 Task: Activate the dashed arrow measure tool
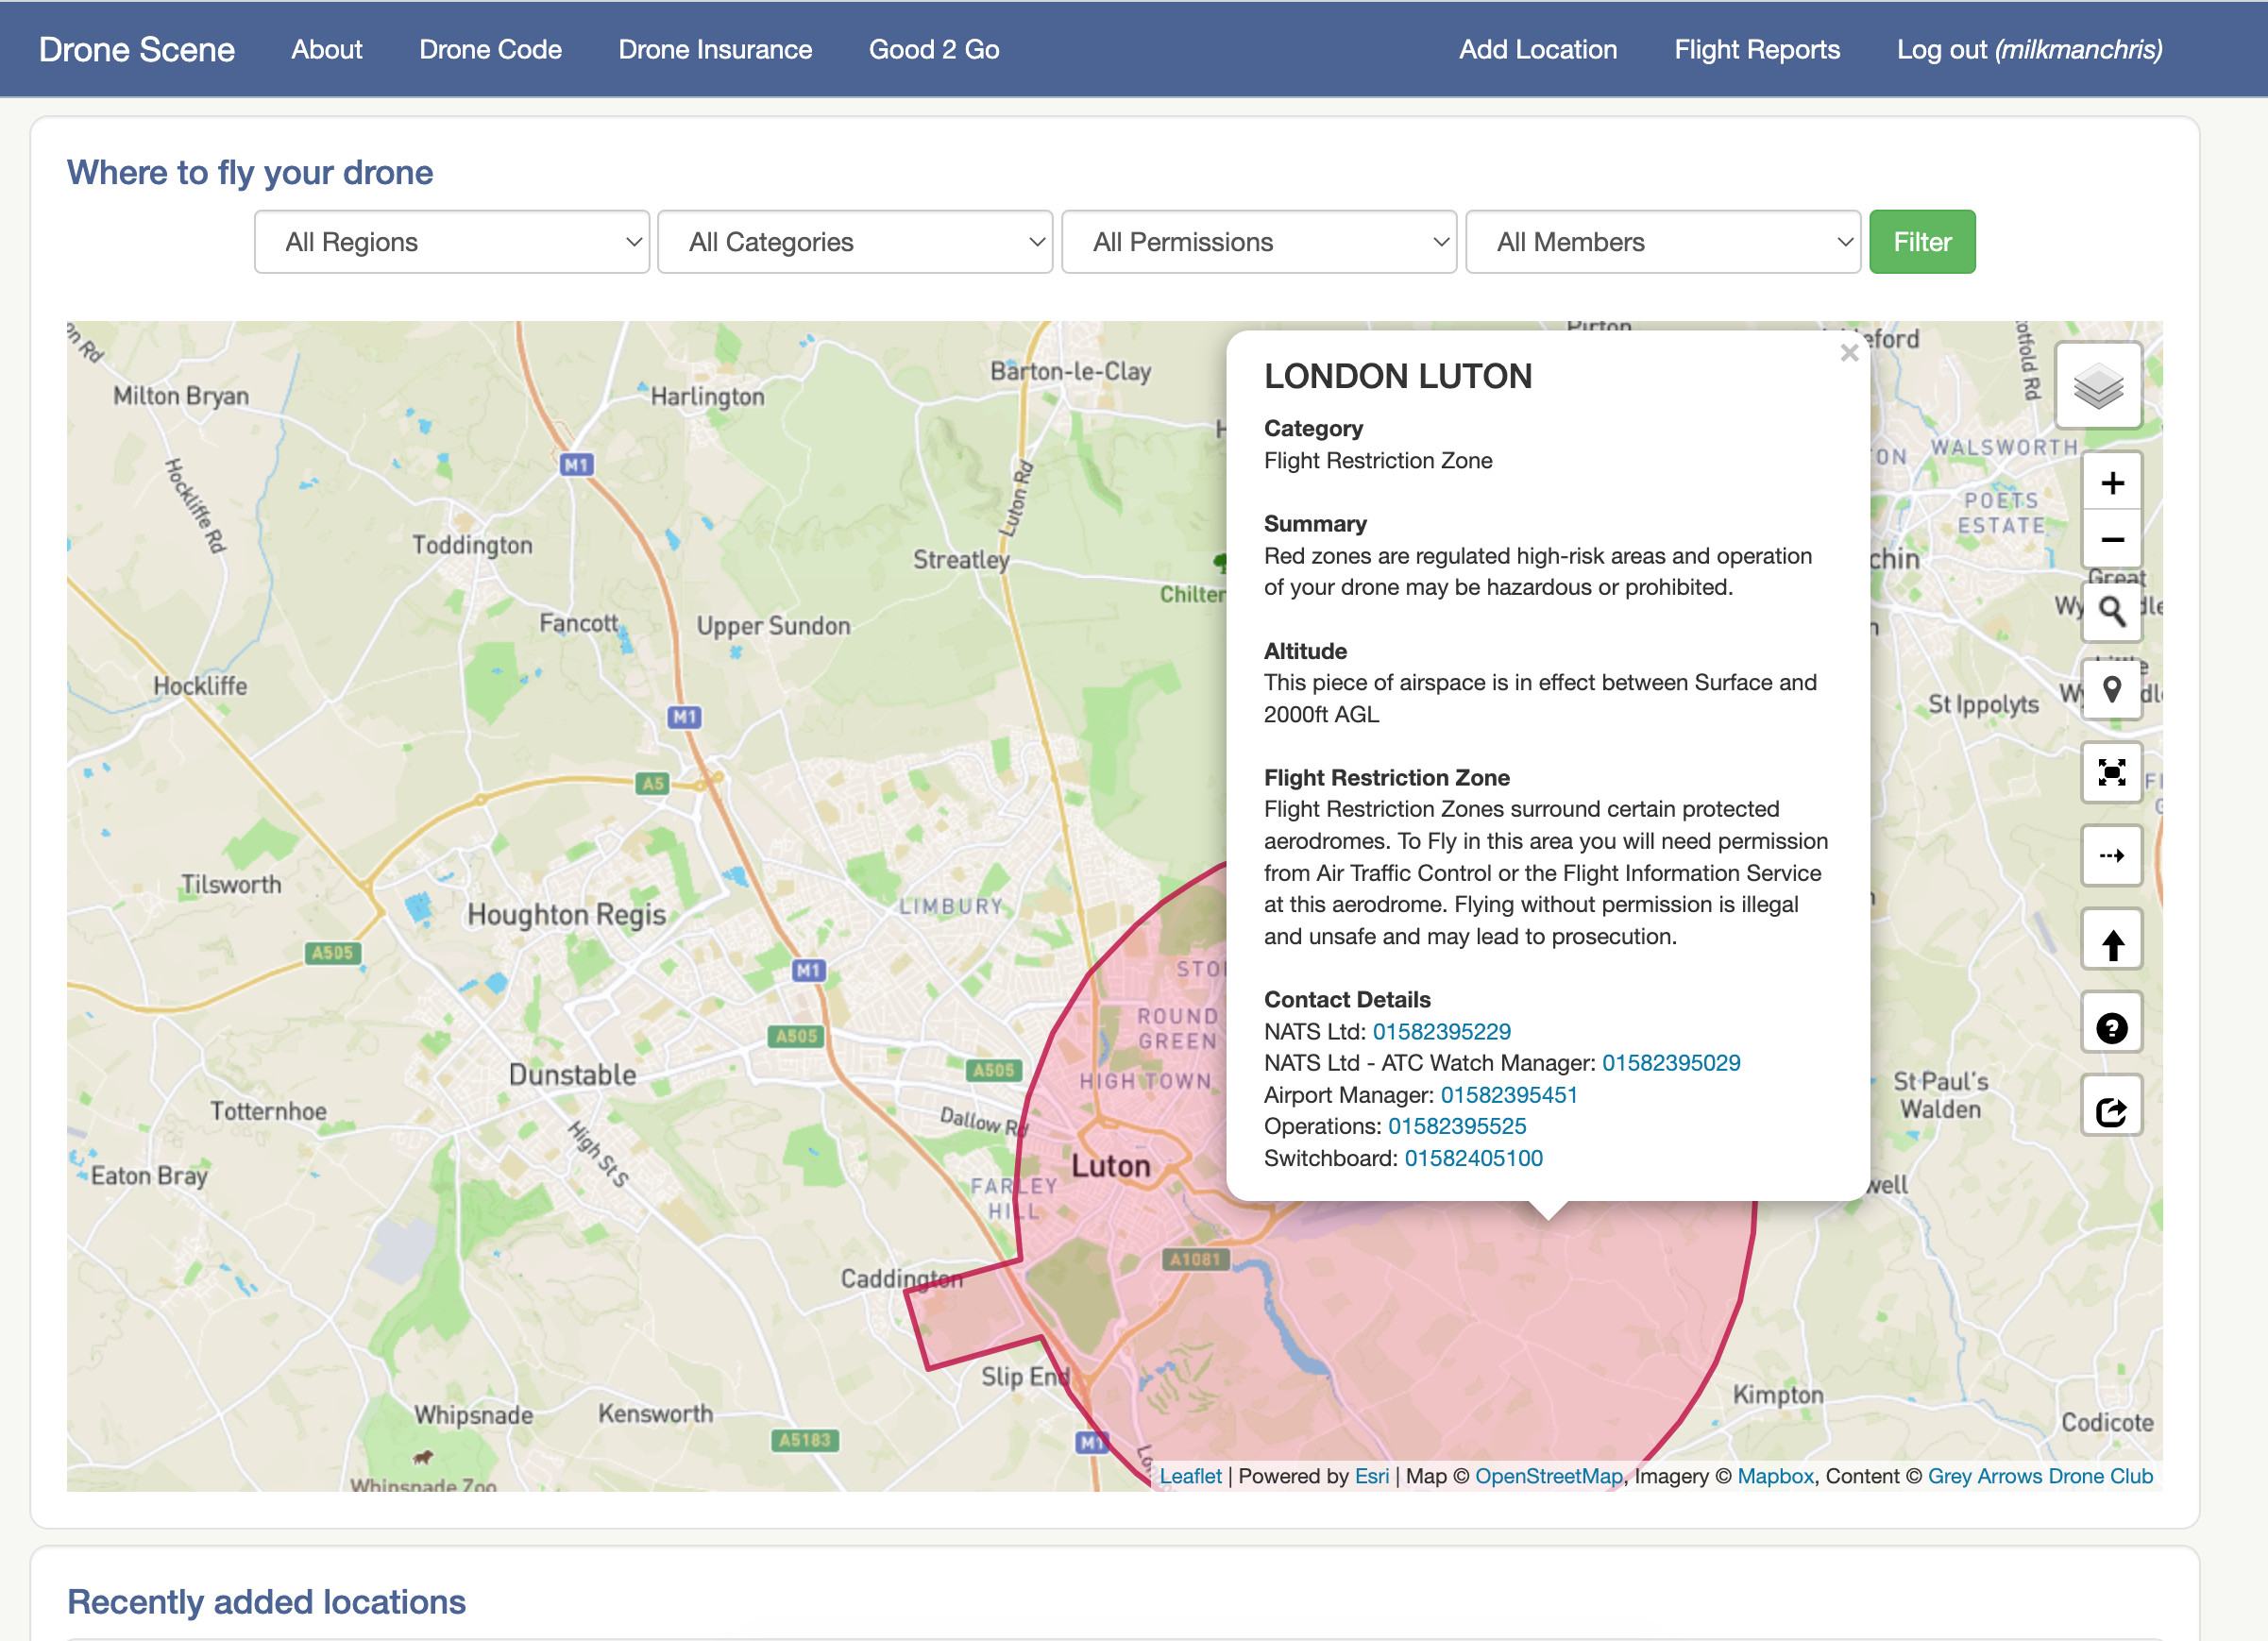tap(2111, 856)
